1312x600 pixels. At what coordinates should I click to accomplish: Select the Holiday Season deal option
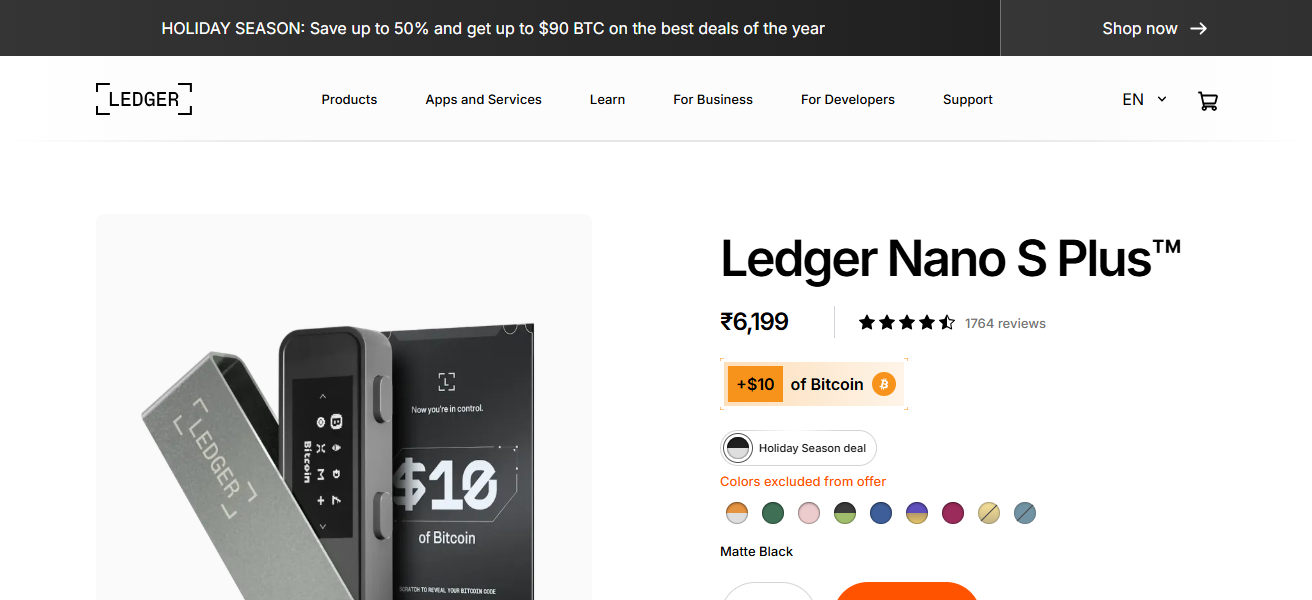797,447
